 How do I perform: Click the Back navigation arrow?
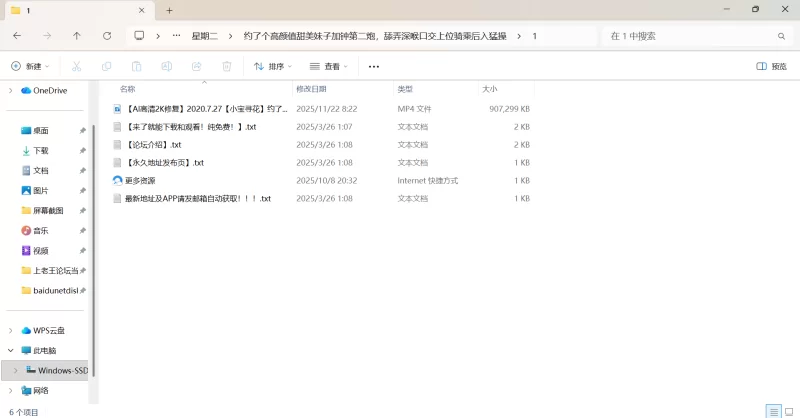[17, 35]
